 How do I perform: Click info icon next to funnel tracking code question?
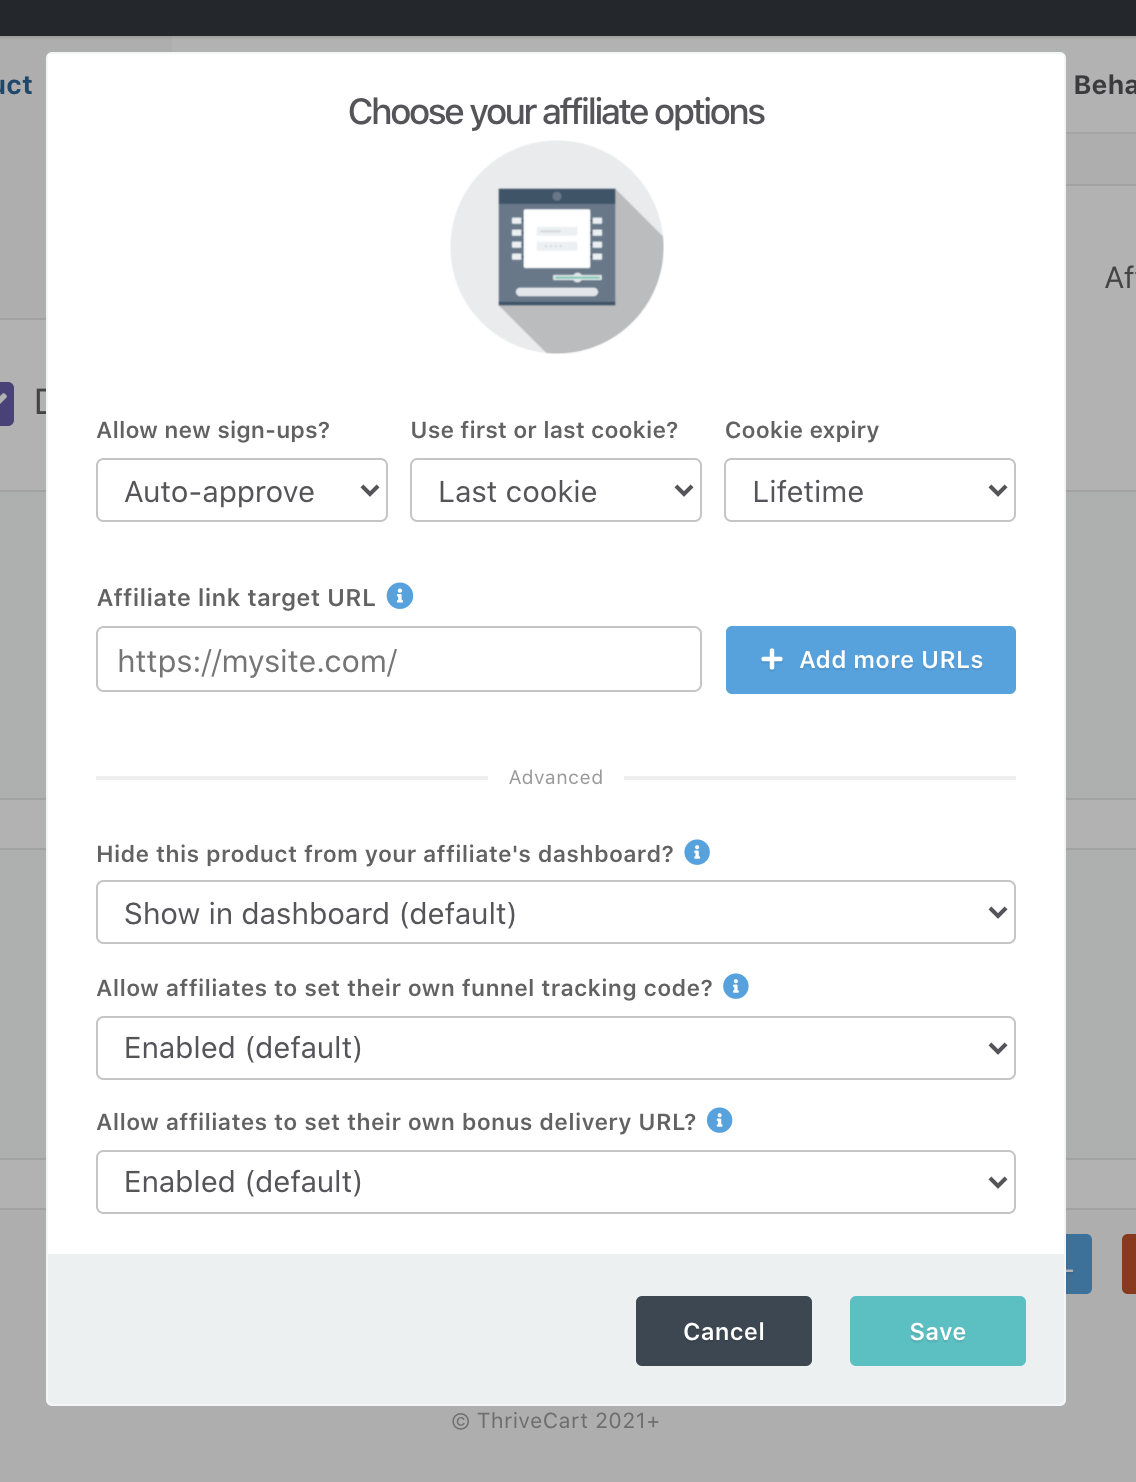click(736, 986)
